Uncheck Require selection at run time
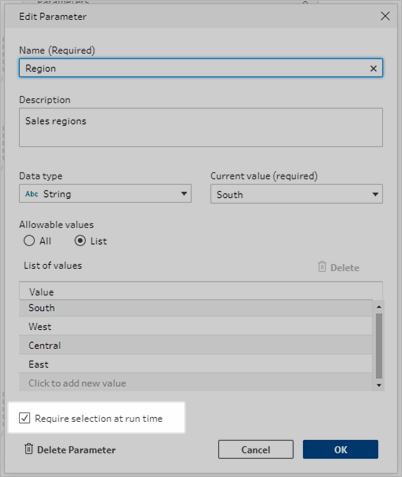Viewport: 402px width, 477px height. pyautogui.click(x=24, y=418)
